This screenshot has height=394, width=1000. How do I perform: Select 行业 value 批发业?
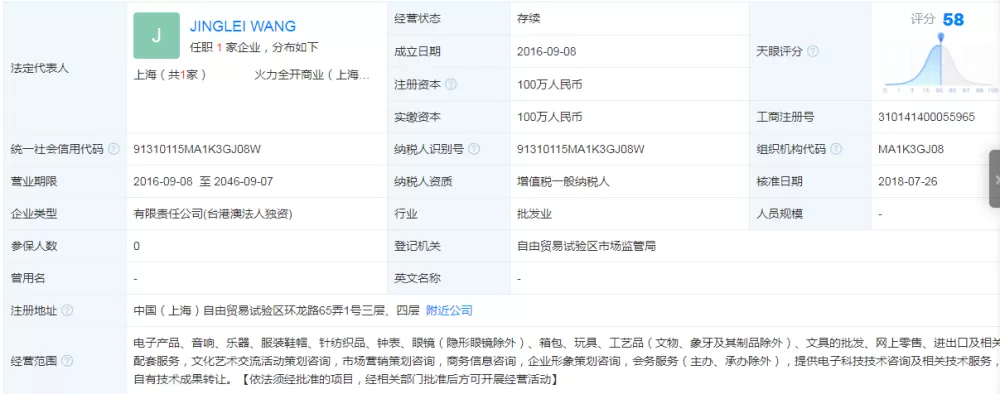pyautogui.click(x=534, y=214)
